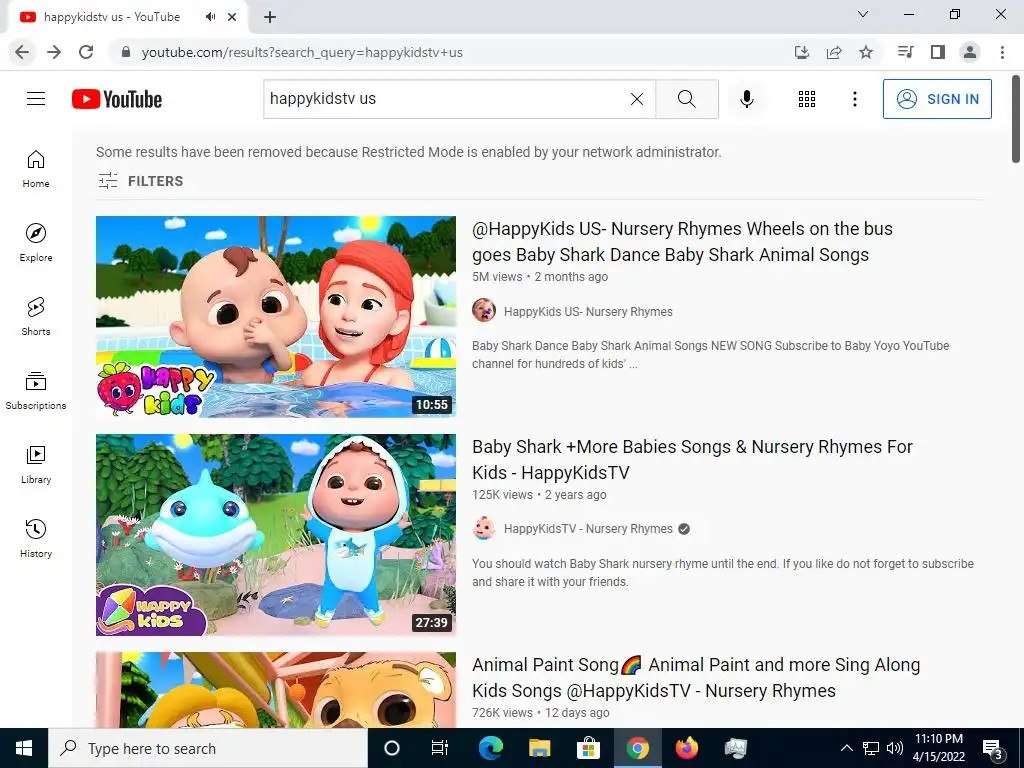The width and height of the screenshot is (1024, 768).
Task: Open YouTube settings three-dot menu
Action: click(x=854, y=99)
